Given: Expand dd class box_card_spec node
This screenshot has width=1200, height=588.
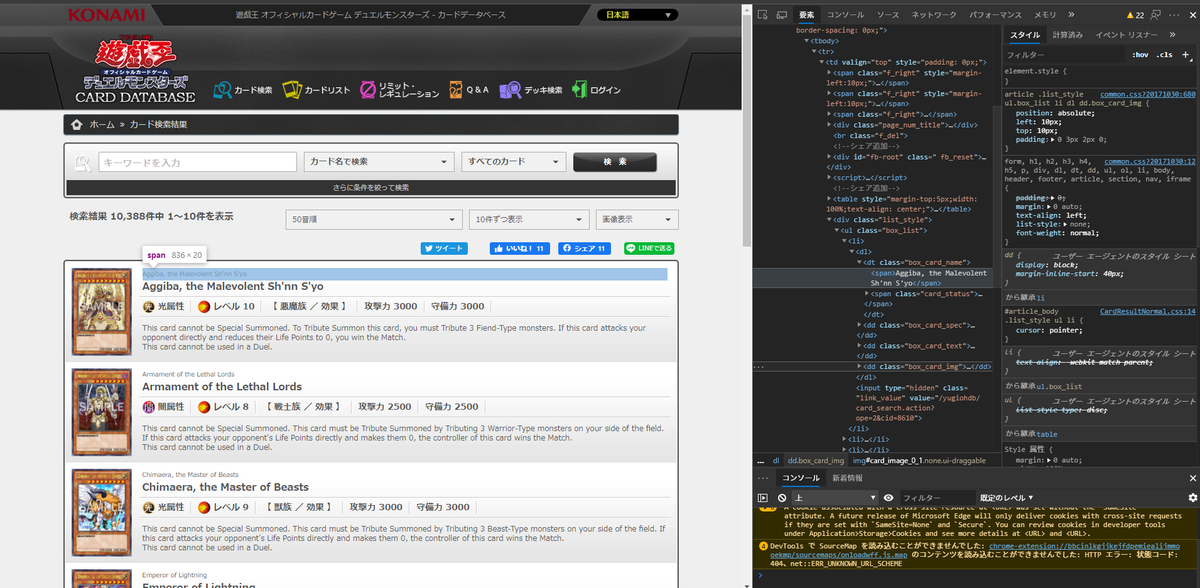Looking at the screenshot, I should (x=861, y=325).
